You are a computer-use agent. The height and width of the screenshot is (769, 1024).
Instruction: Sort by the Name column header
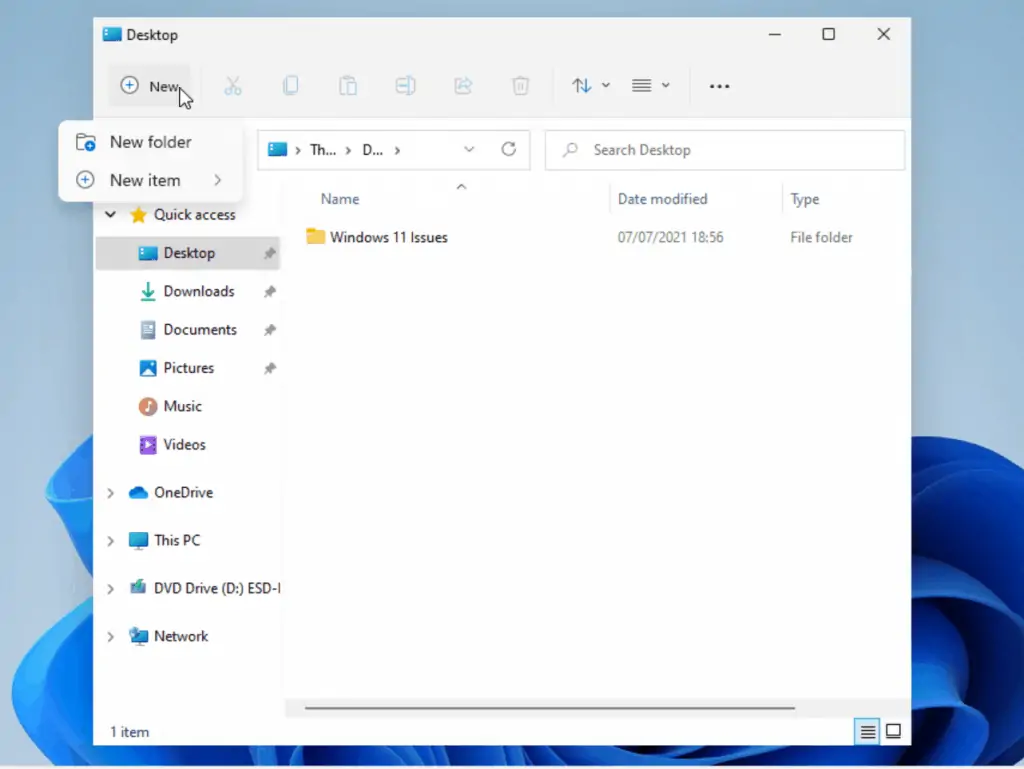[x=340, y=199]
